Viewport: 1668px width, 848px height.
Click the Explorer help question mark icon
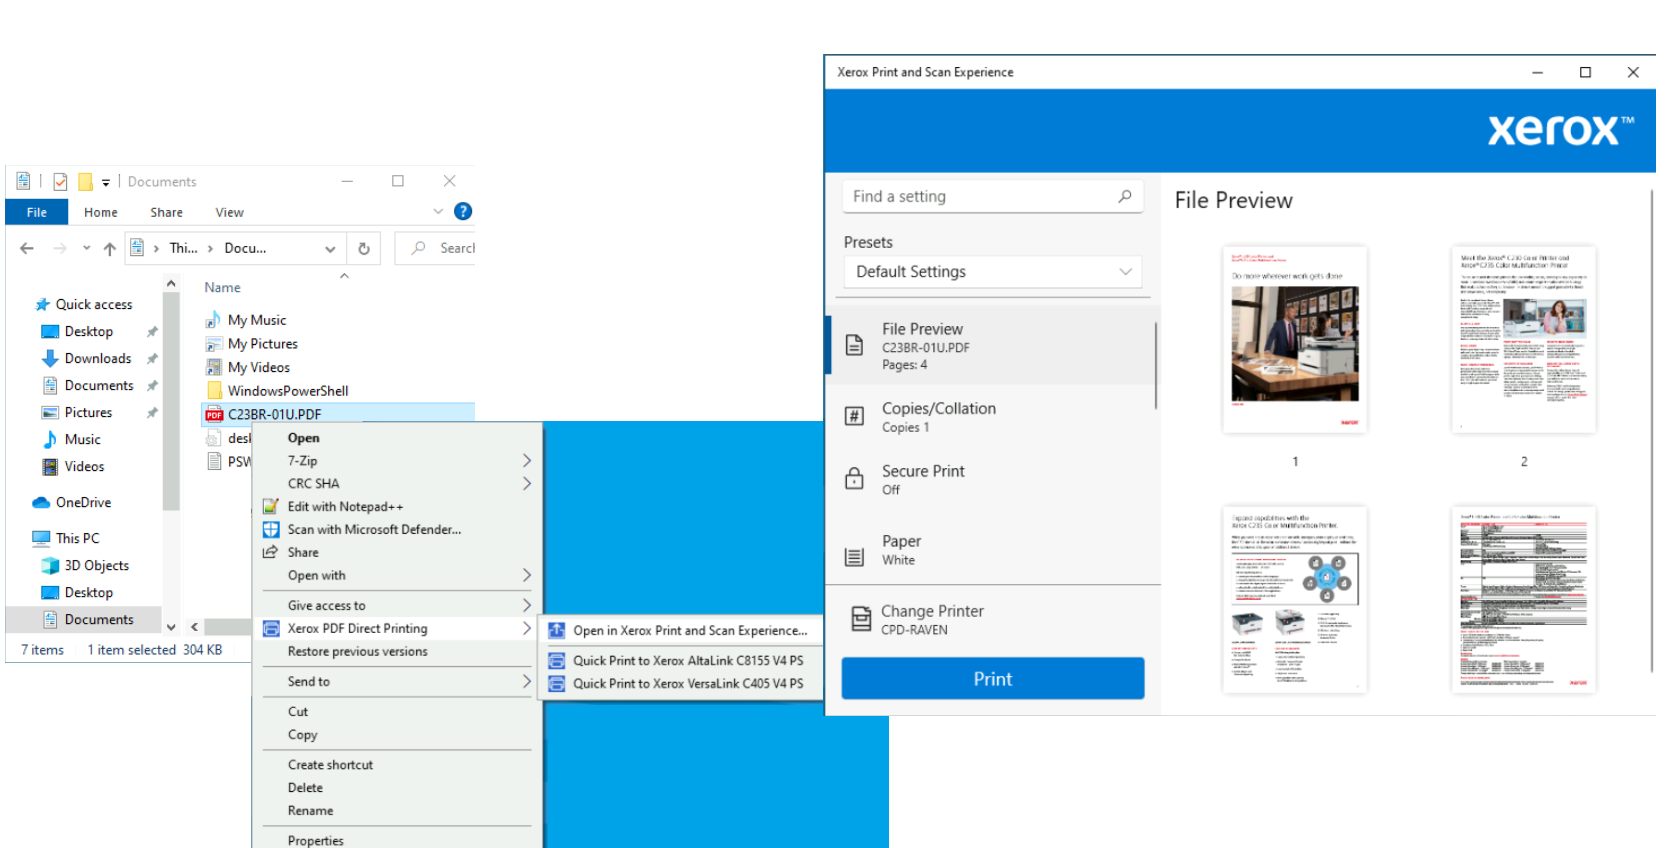pyautogui.click(x=463, y=211)
